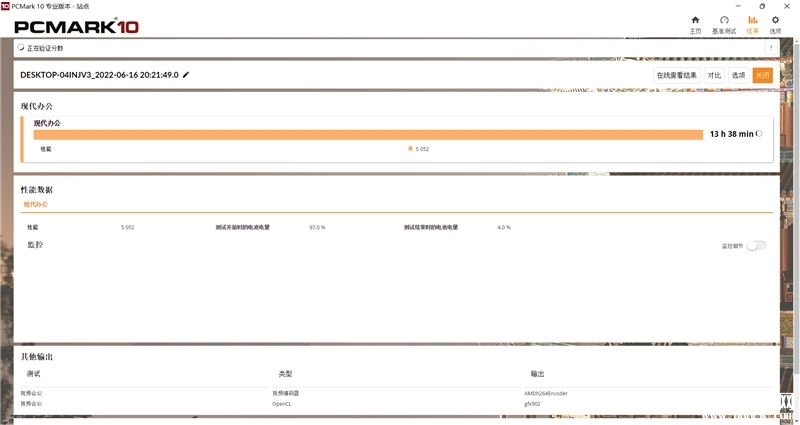Click the spinner icon beside 正在验证分数

pyautogui.click(x=21, y=47)
